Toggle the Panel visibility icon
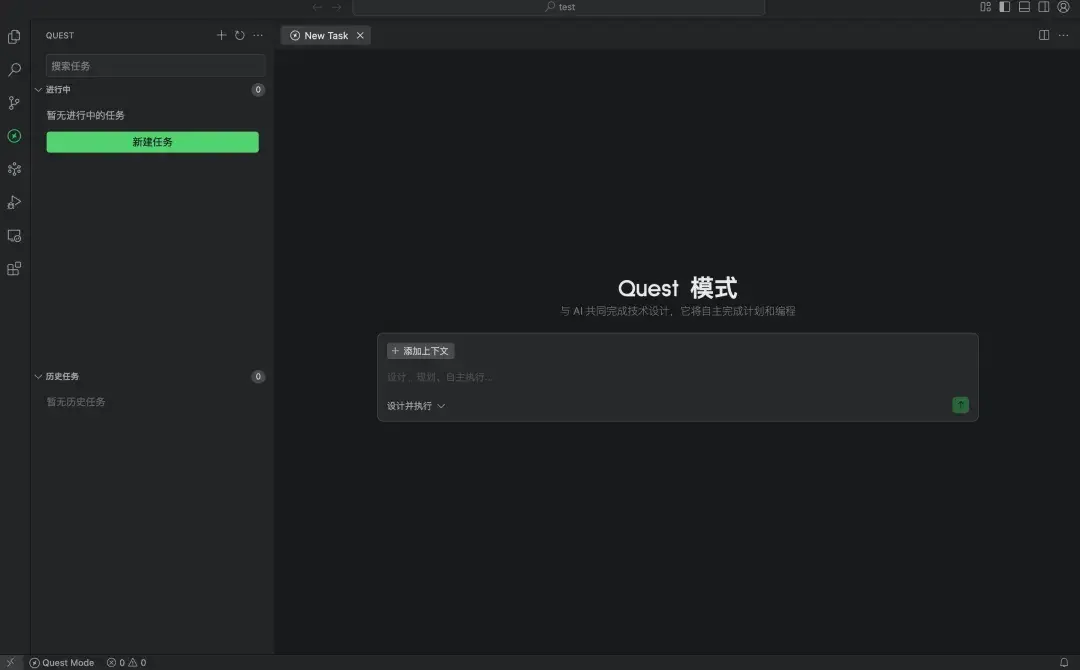This screenshot has height=670, width=1080. [x=1024, y=7]
